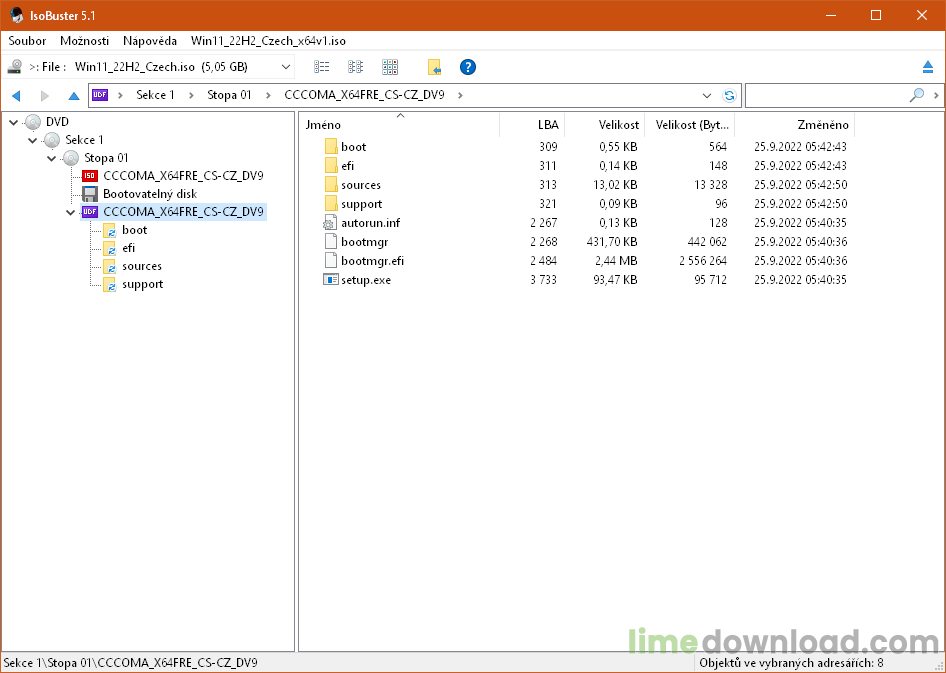Refresh the address bar path
Screen dimensions: 946x673
coord(729,96)
